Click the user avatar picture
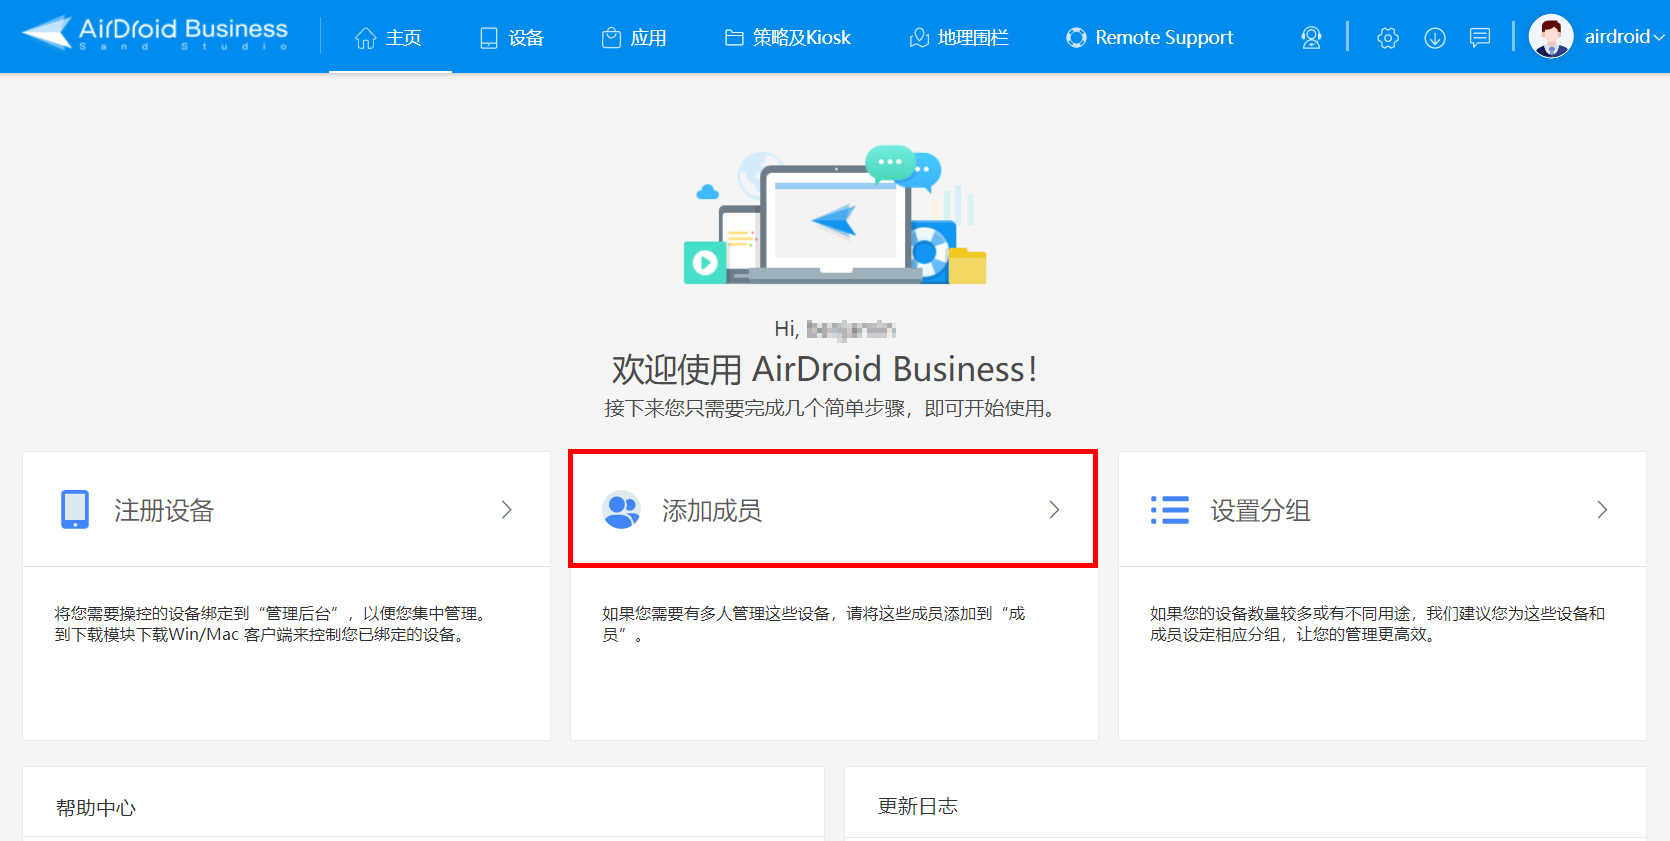The height and width of the screenshot is (841, 1670). tap(1551, 37)
